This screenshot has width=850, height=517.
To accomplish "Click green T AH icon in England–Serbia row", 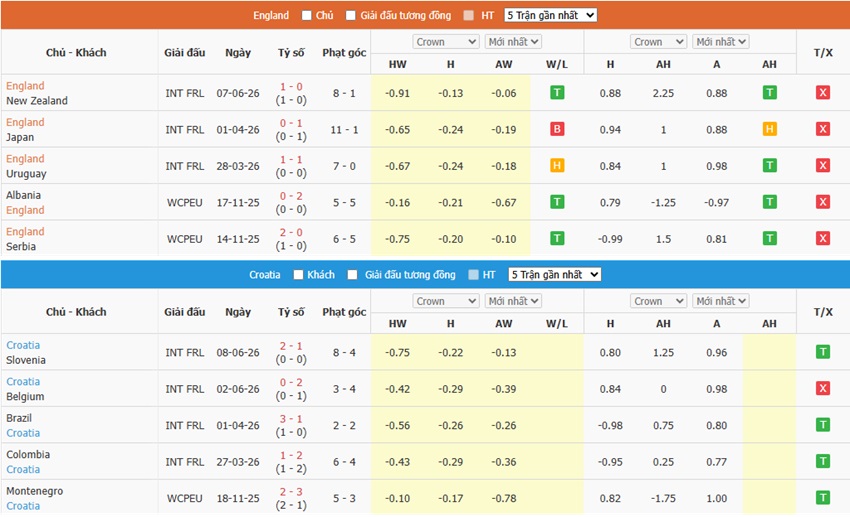I will (769, 238).
